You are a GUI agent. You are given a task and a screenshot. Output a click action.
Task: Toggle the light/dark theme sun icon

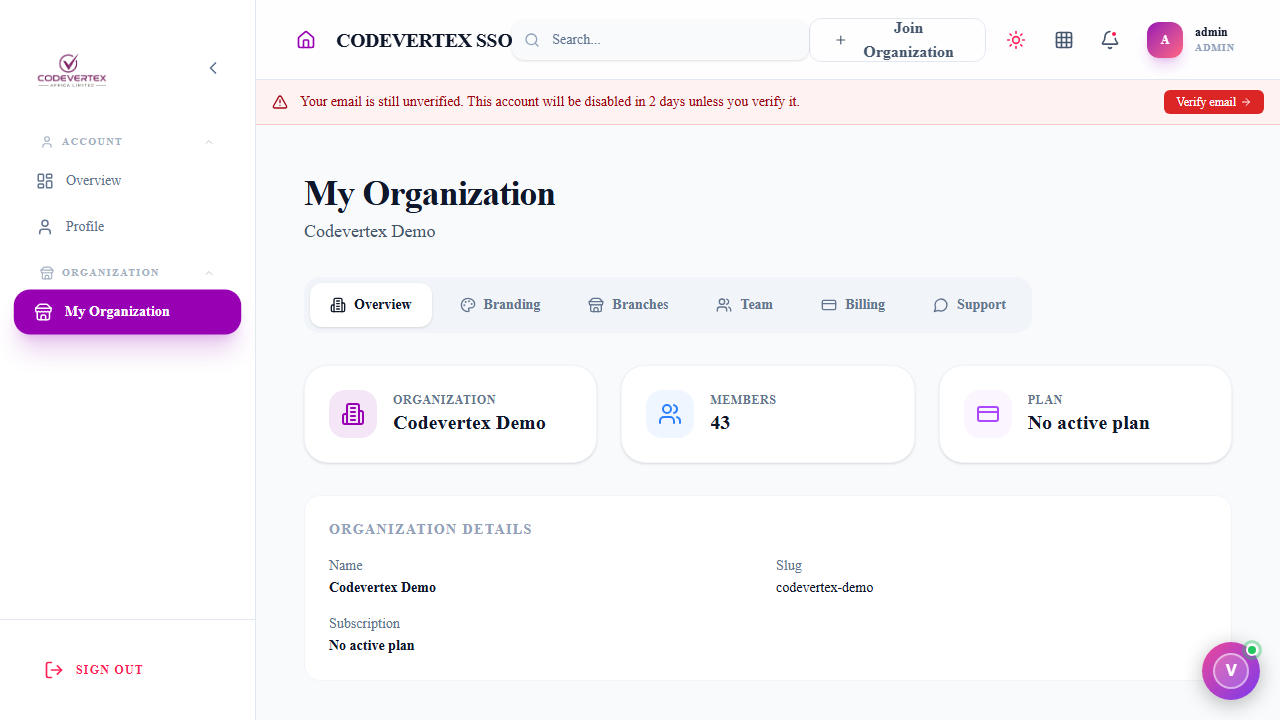tap(1016, 40)
